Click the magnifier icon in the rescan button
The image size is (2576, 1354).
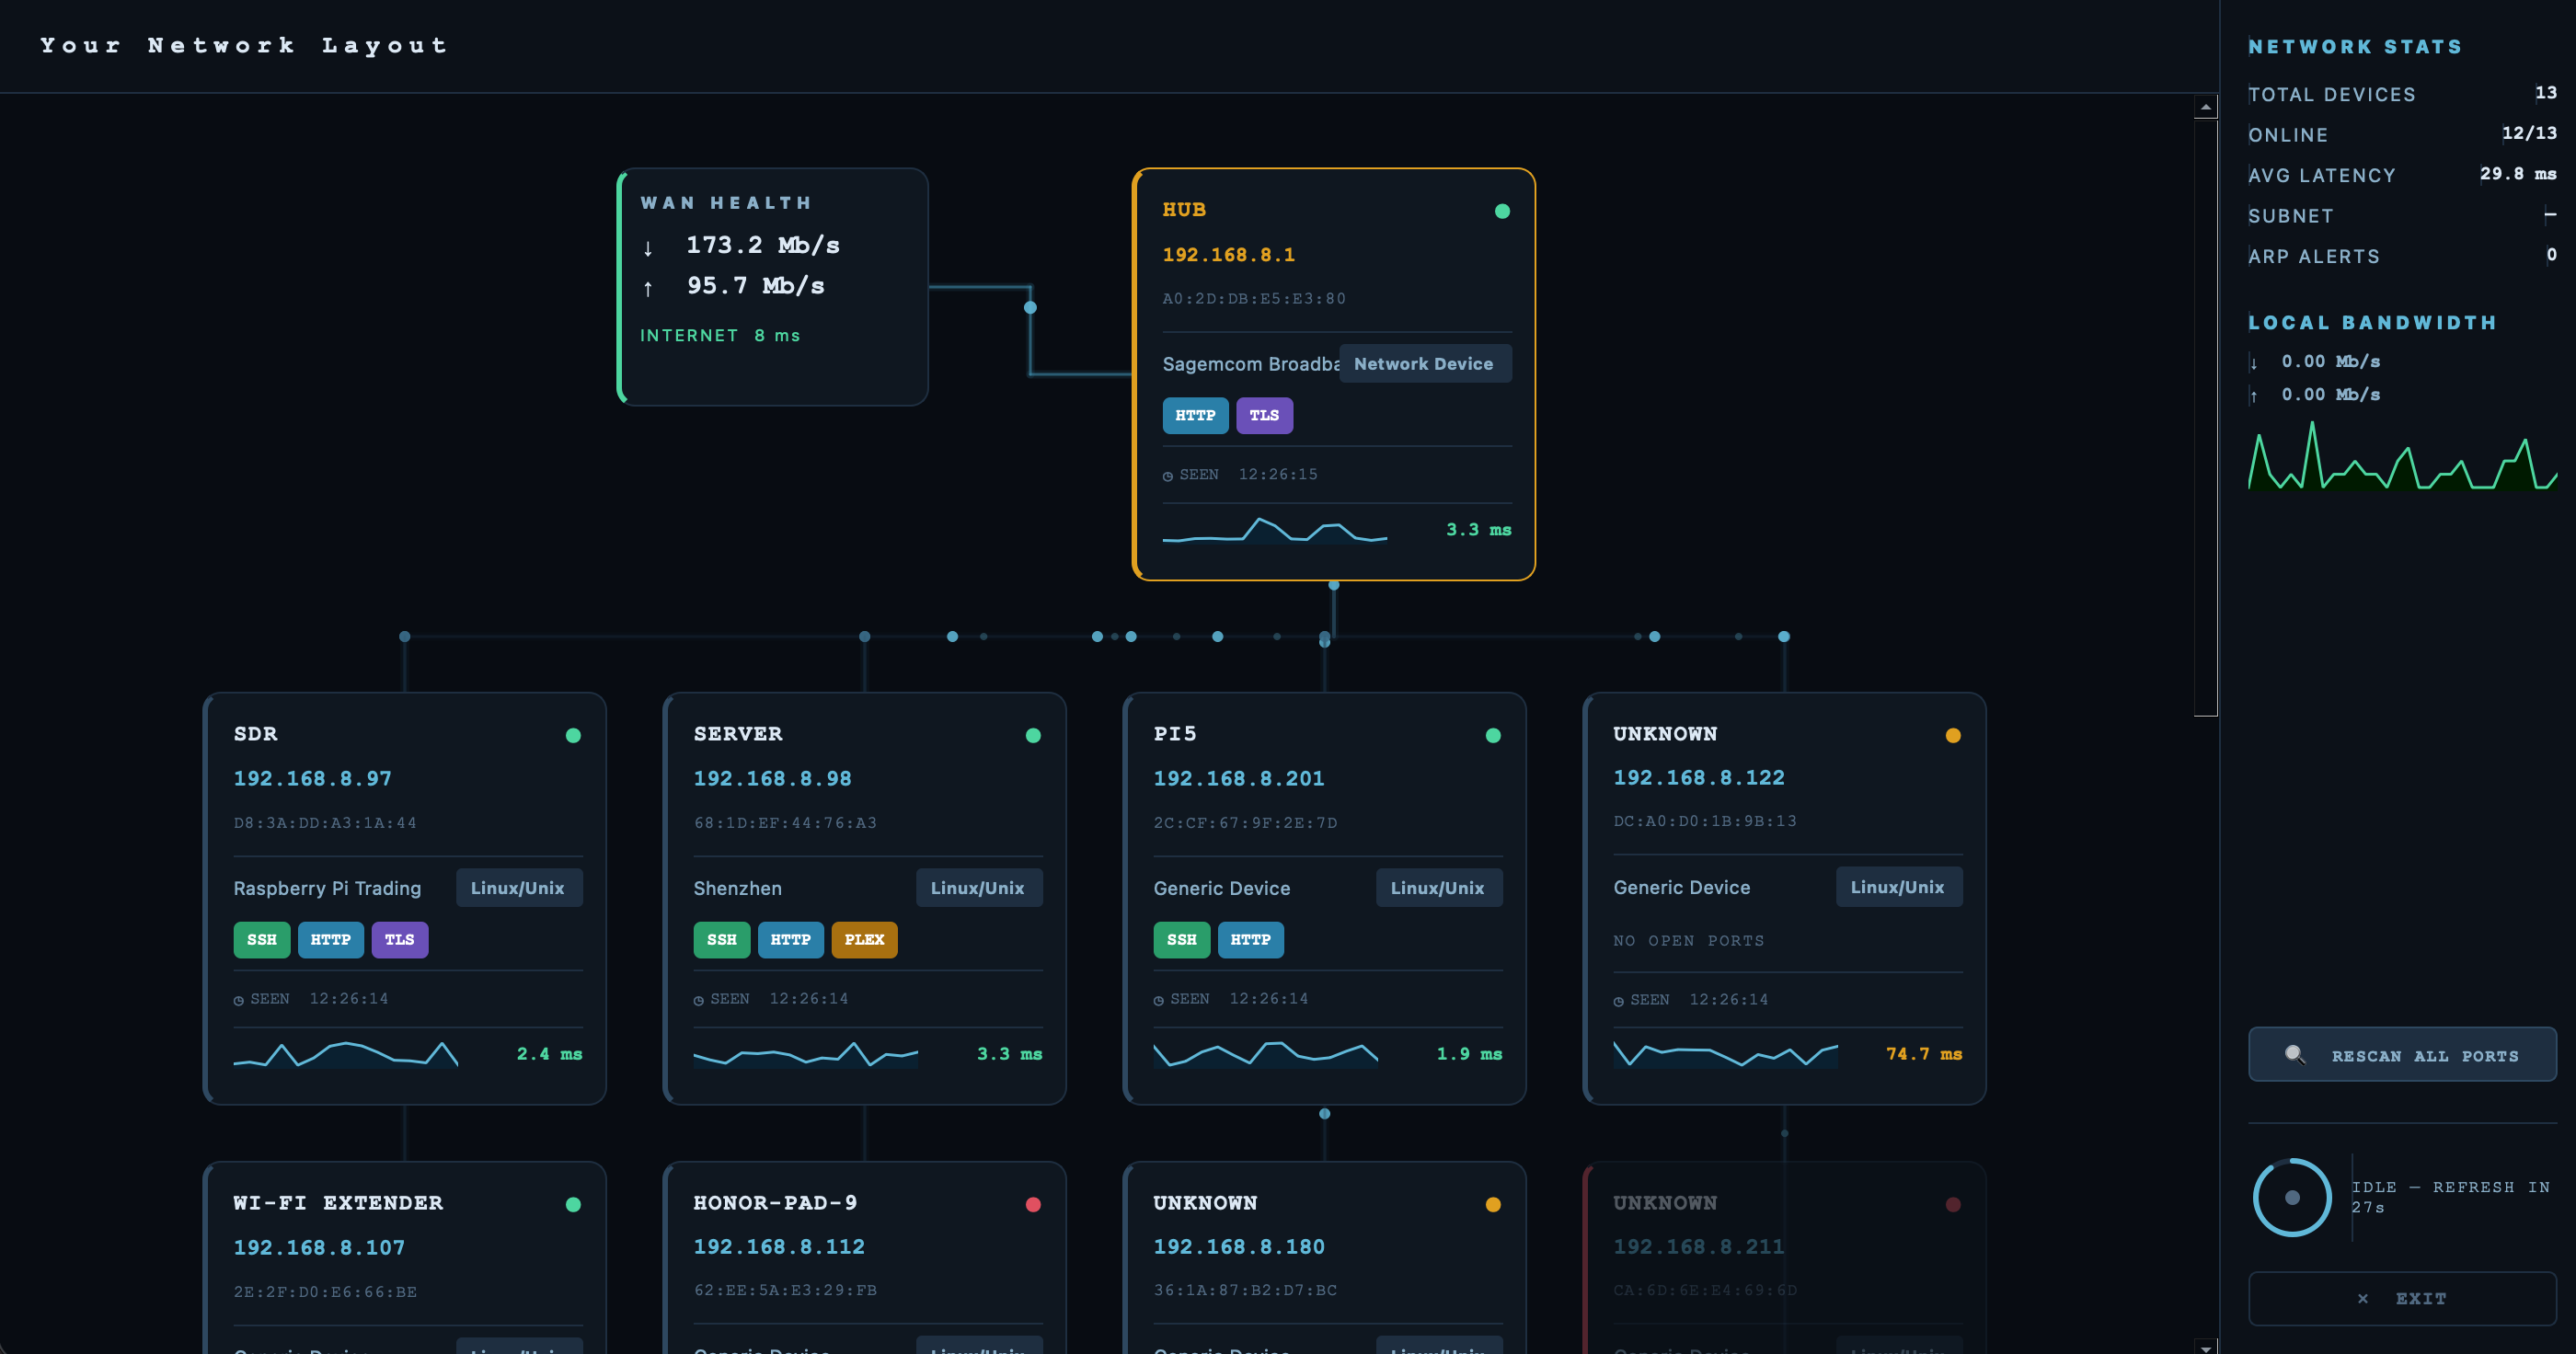2294,1054
